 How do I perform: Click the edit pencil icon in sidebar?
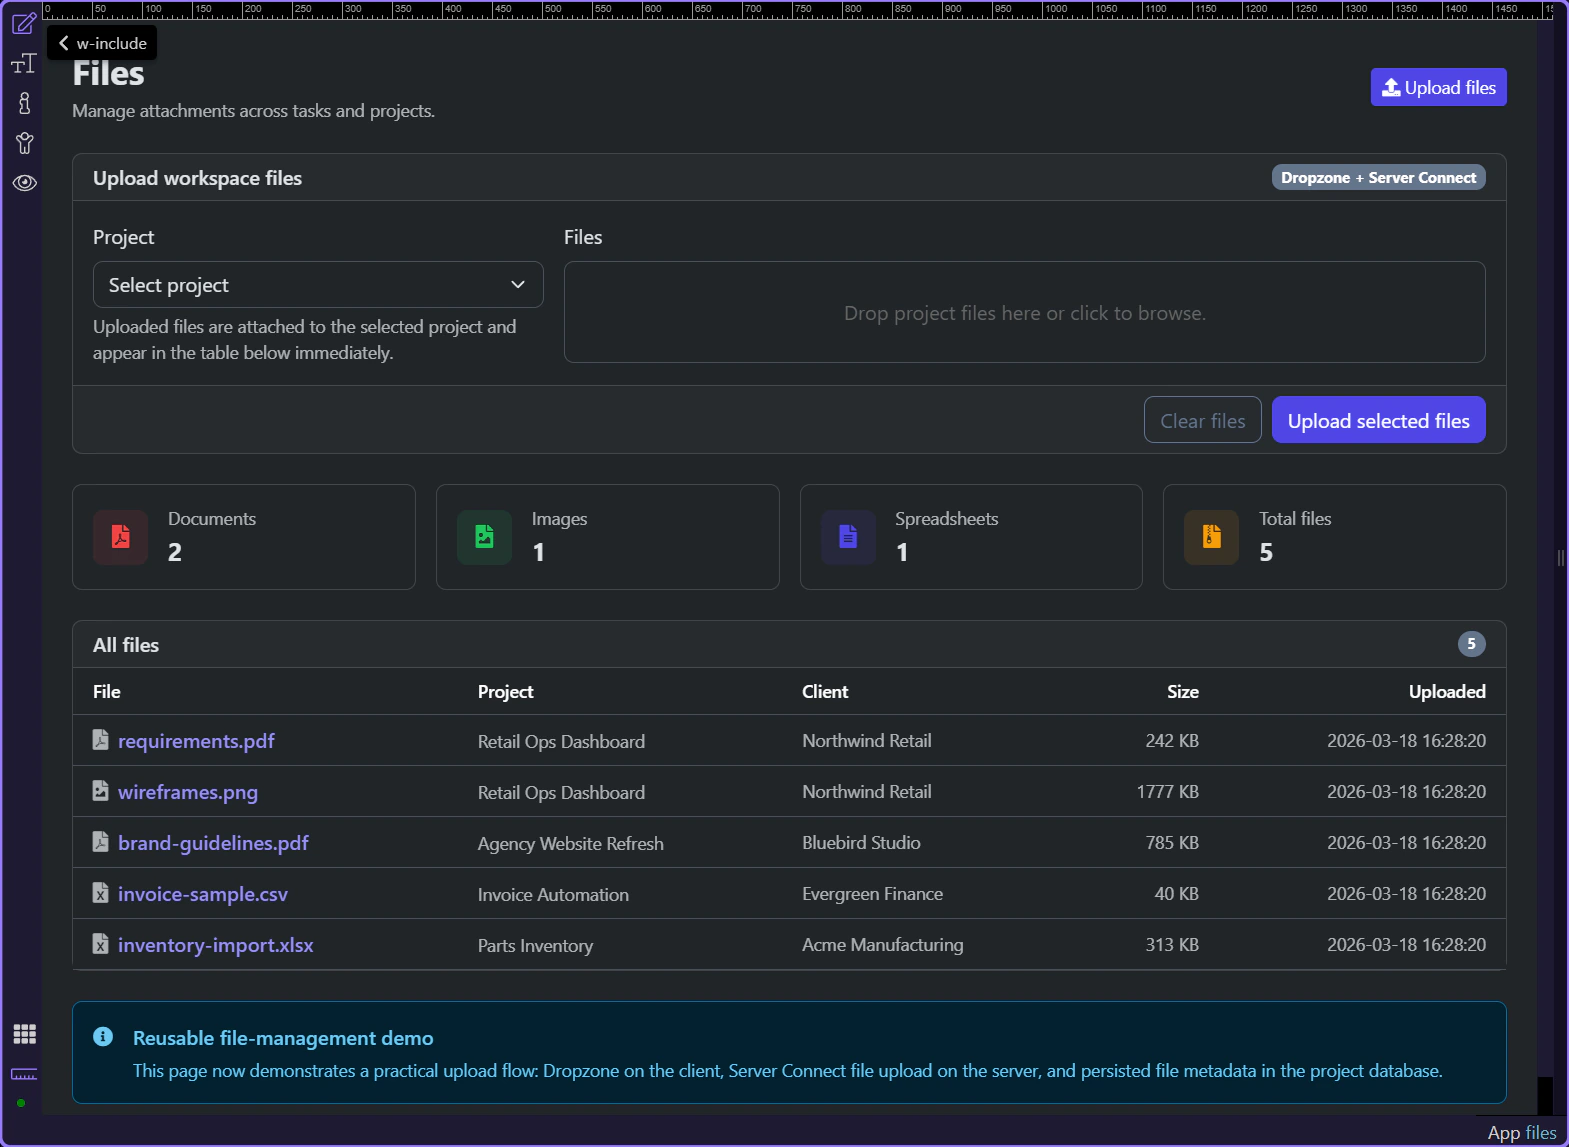[x=24, y=23]
